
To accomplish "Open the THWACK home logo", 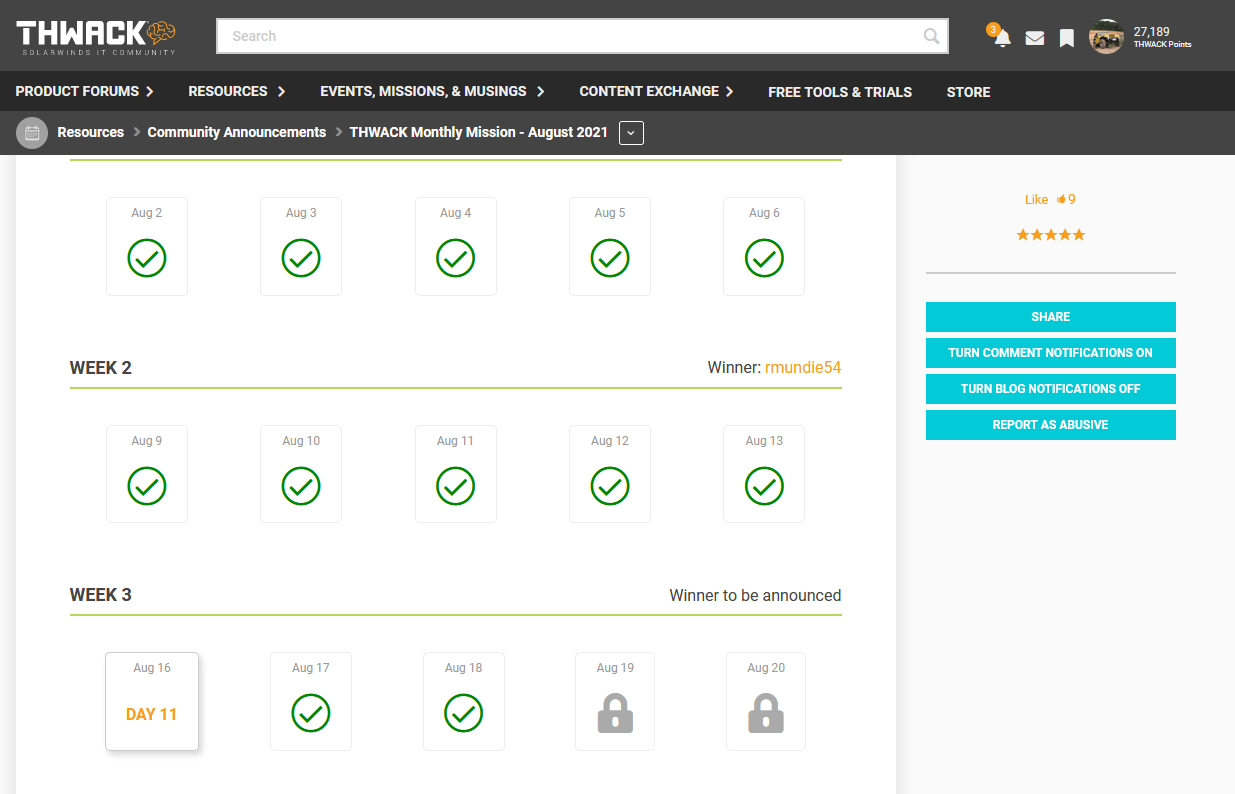I will [x=96, y=37].
